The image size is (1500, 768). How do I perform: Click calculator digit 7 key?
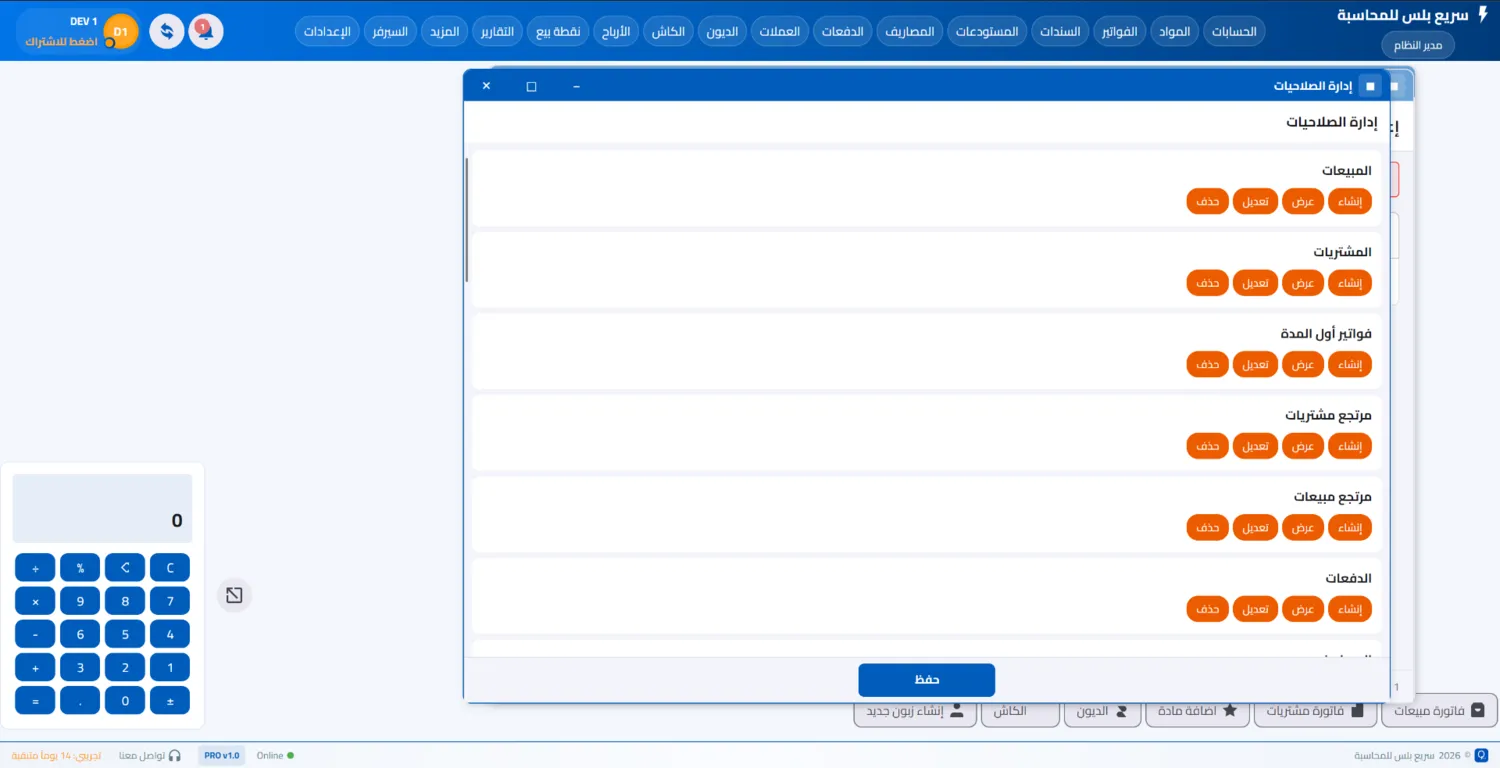tap(170, 601)
